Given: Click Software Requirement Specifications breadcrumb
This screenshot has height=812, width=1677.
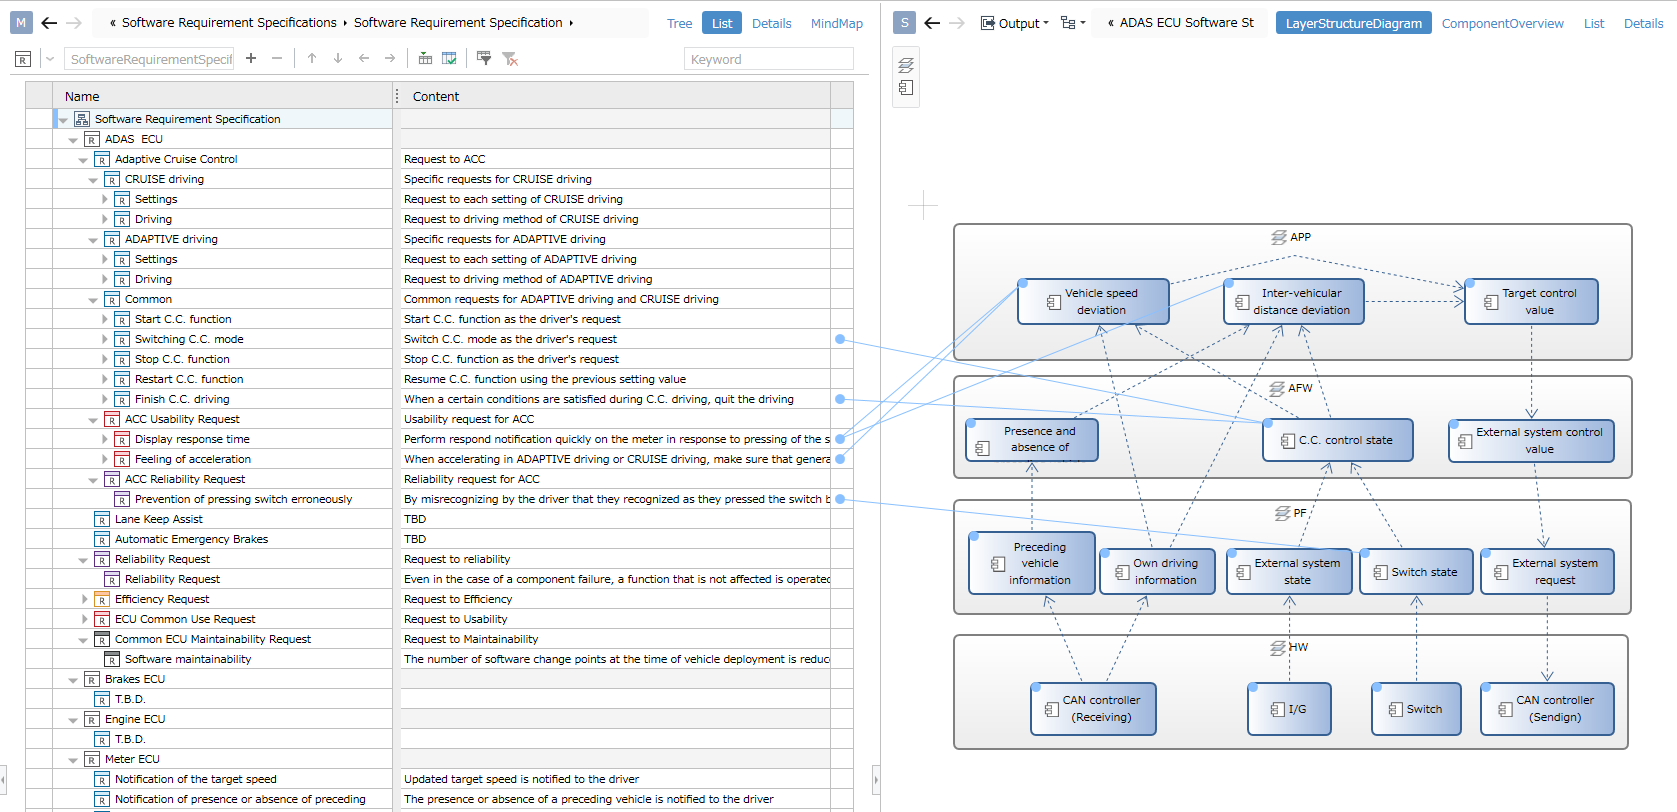Looking at the screenshot, I should (x=229, y=22).
